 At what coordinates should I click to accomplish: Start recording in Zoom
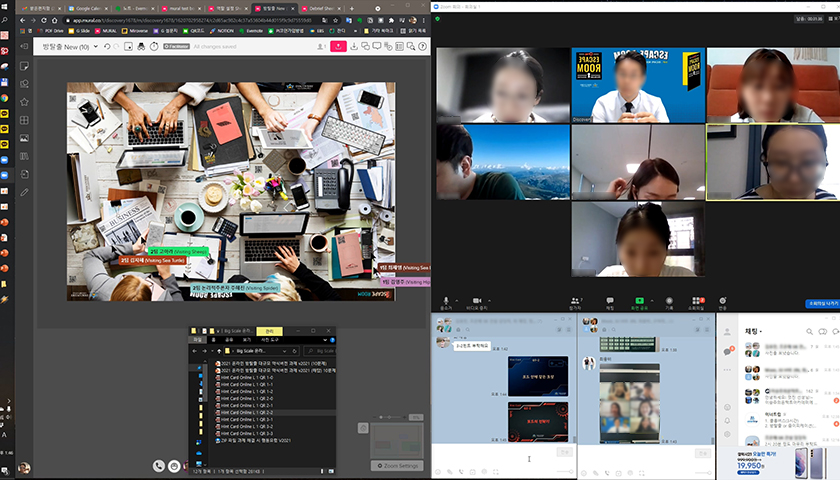point(669,304)
